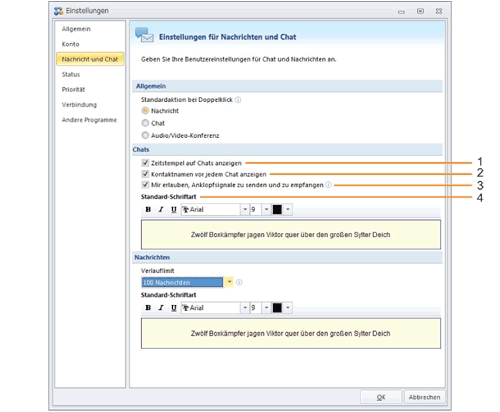Image resolution: width=500 pixels, height=412 pixels.
Task: Toggle Underline in Nachrichten font toolbar
Action: (x=174, y=308)
